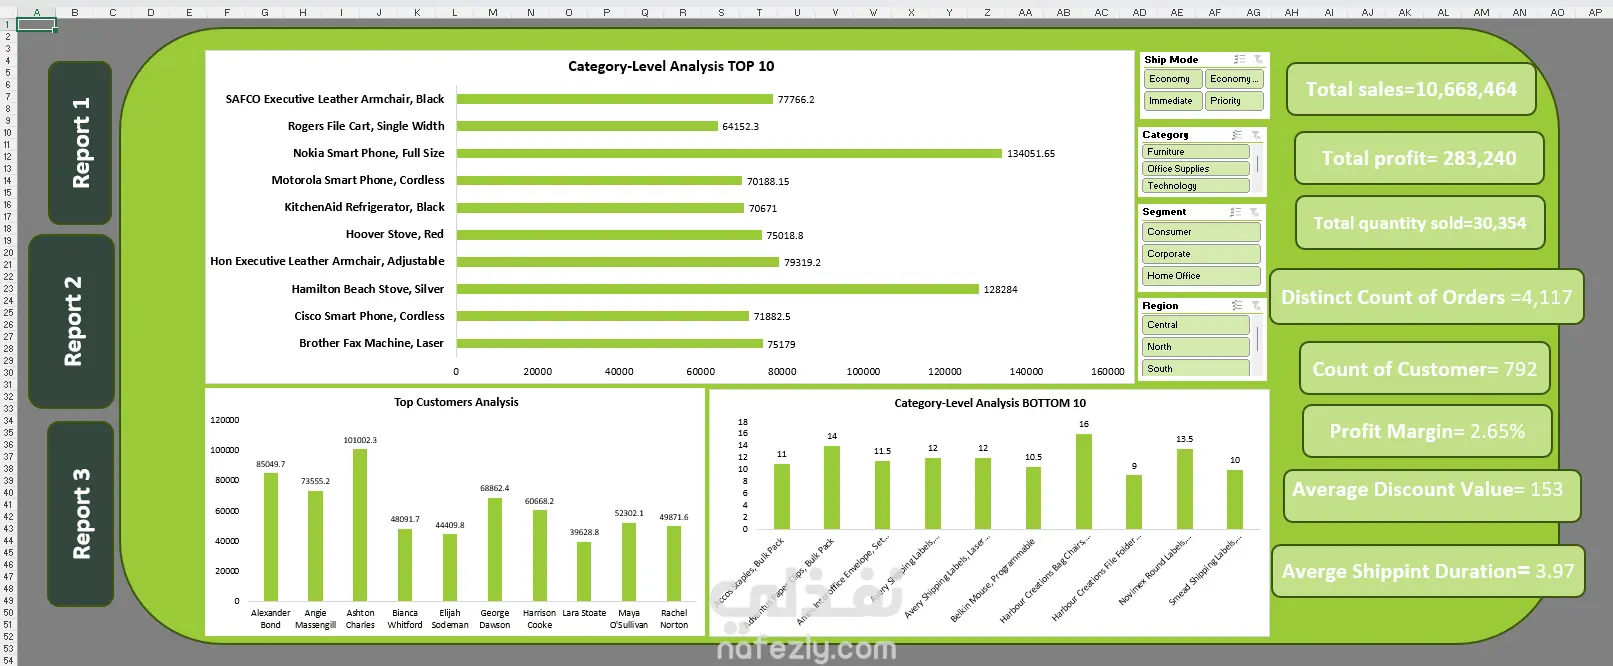Enable multi-select on Region slicer
Screen dimensions: 1613x666
coord(1238,306)
